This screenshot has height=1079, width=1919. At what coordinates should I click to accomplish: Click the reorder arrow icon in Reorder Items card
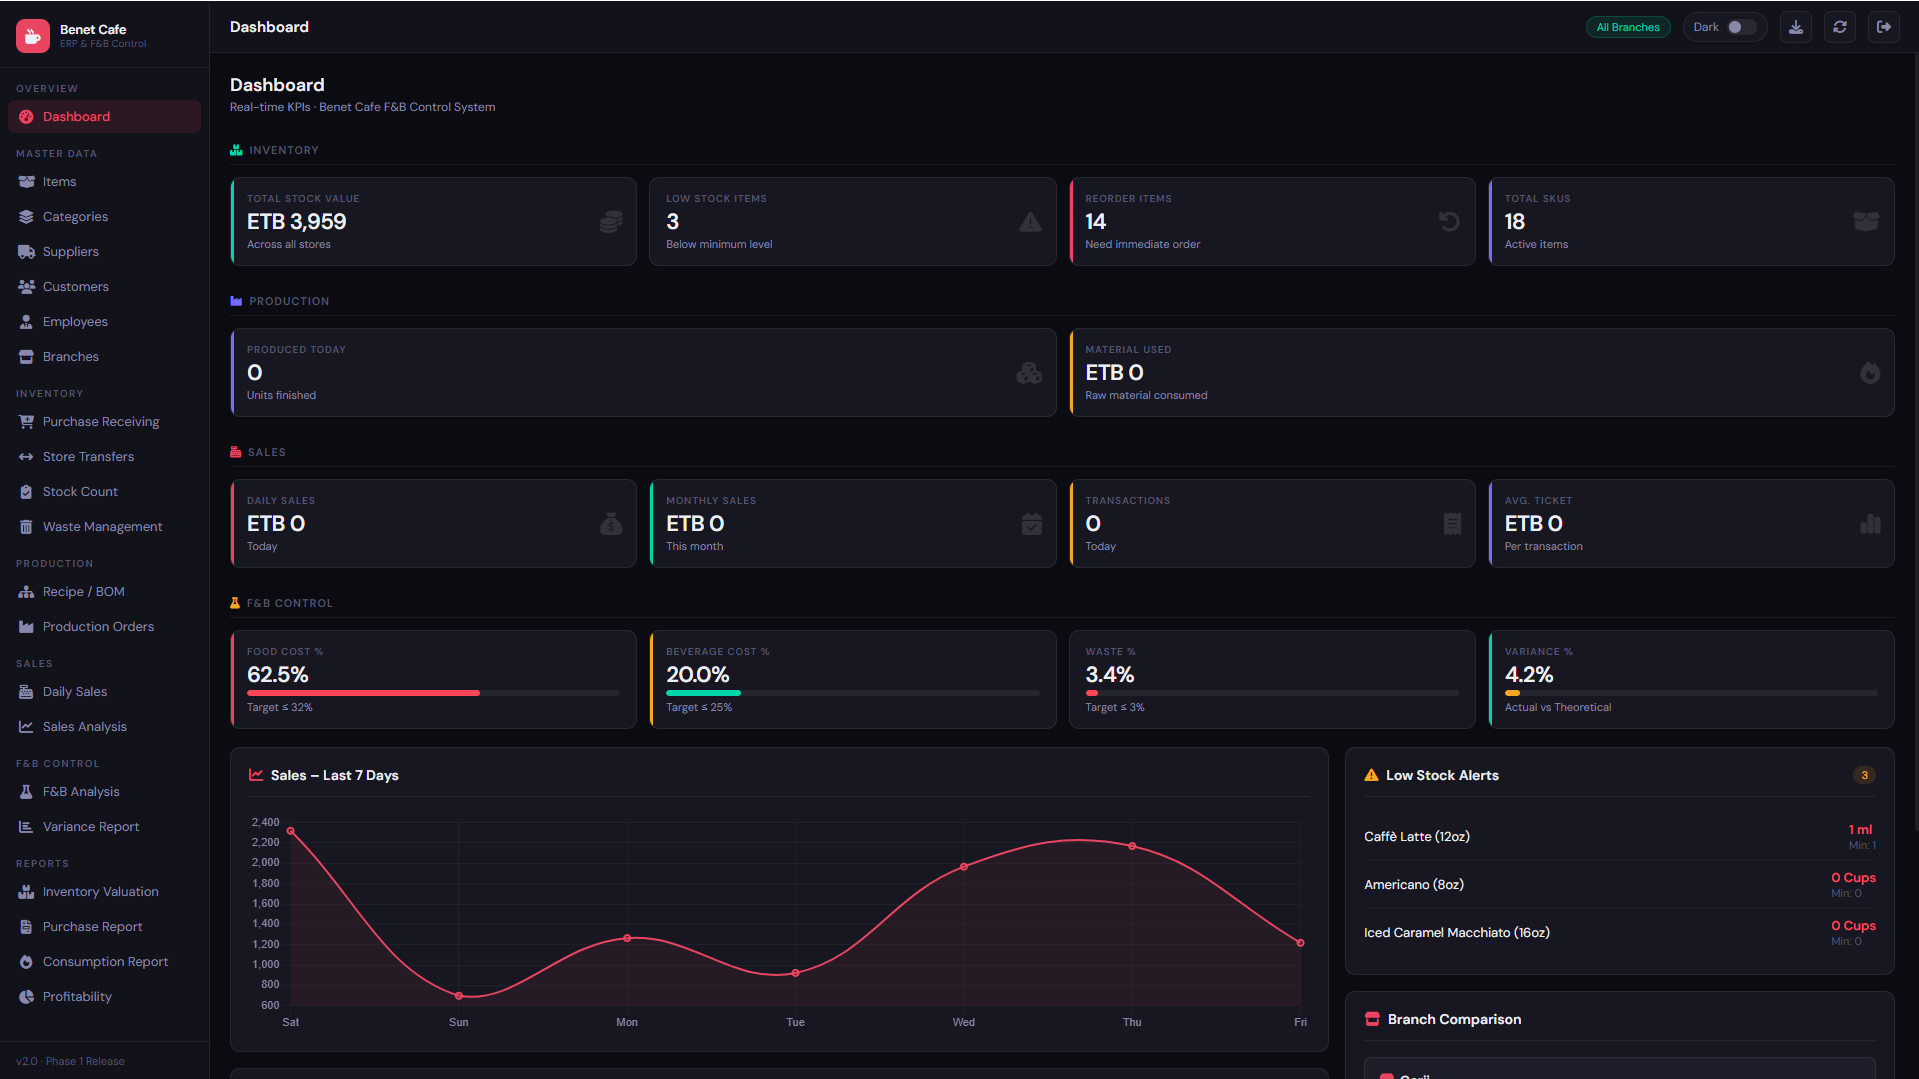pos(1449,222)
